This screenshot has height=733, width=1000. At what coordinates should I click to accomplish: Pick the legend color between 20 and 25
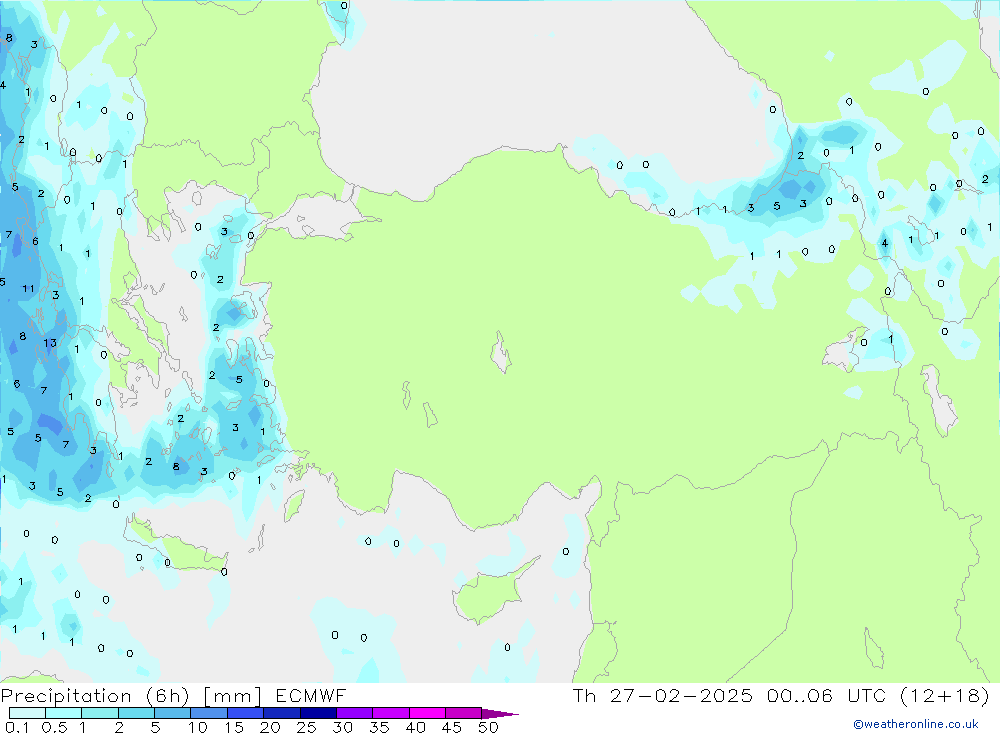281,713
